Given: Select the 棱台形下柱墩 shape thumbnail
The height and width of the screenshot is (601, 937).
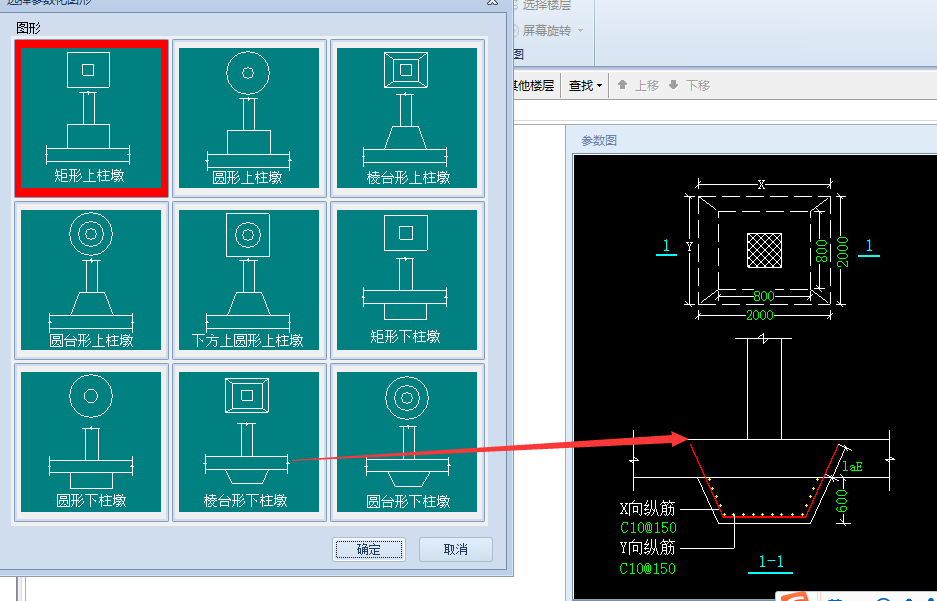Looking at the screenshot, I should click(x=248, y=441).
